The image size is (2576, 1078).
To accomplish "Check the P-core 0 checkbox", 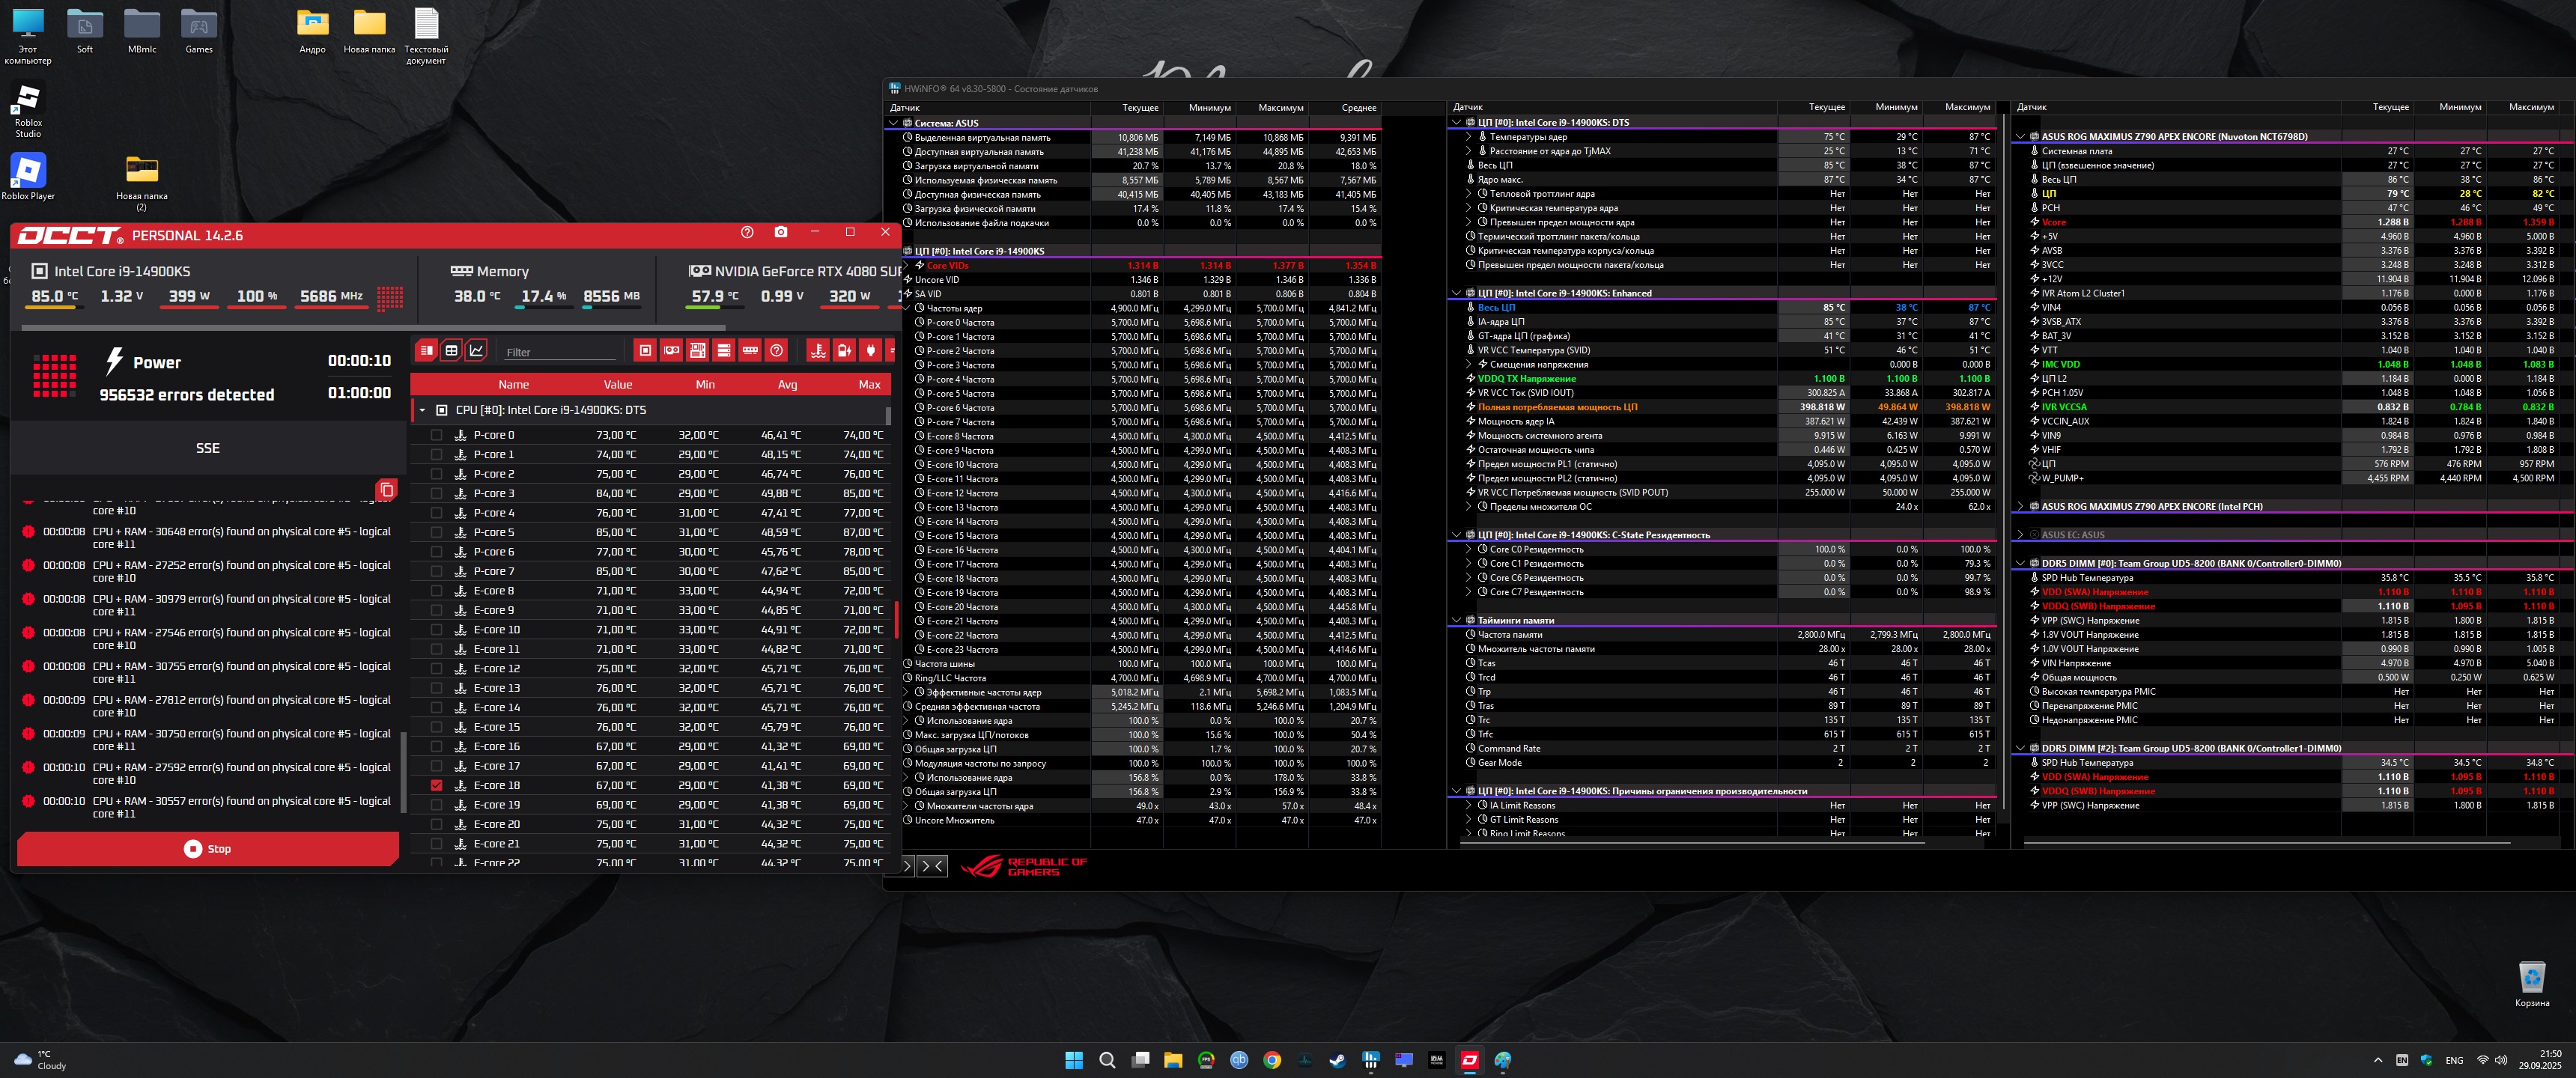I will (x=436, y=435).
